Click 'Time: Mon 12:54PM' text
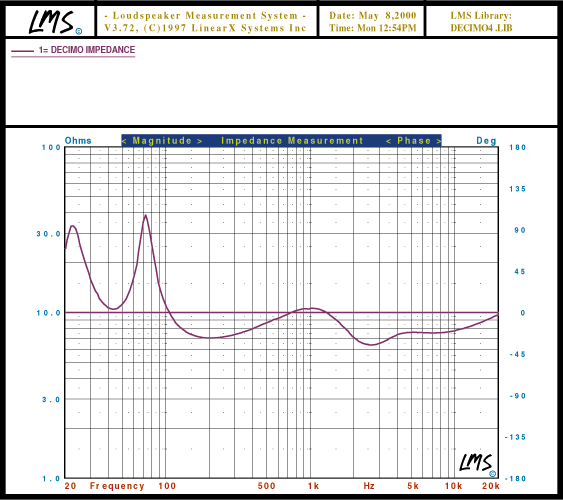This screenshot has width=563, height=500. tap(372, 28)
